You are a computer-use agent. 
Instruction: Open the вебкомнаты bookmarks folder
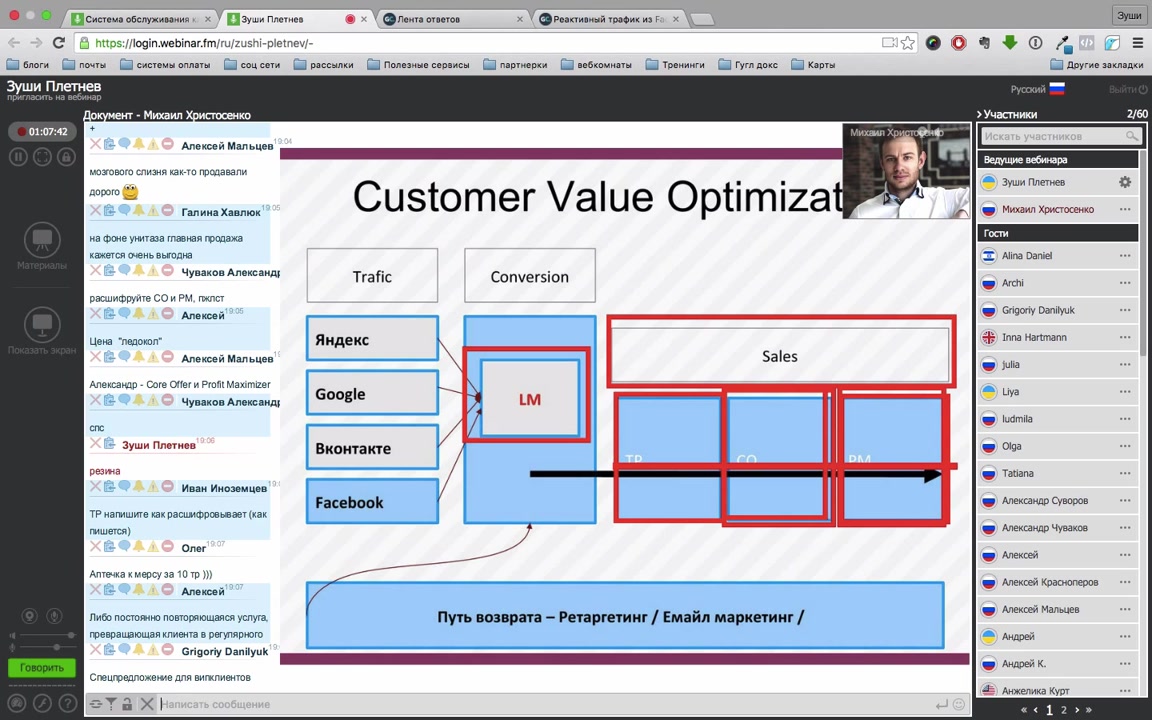(x=596, y=65)
